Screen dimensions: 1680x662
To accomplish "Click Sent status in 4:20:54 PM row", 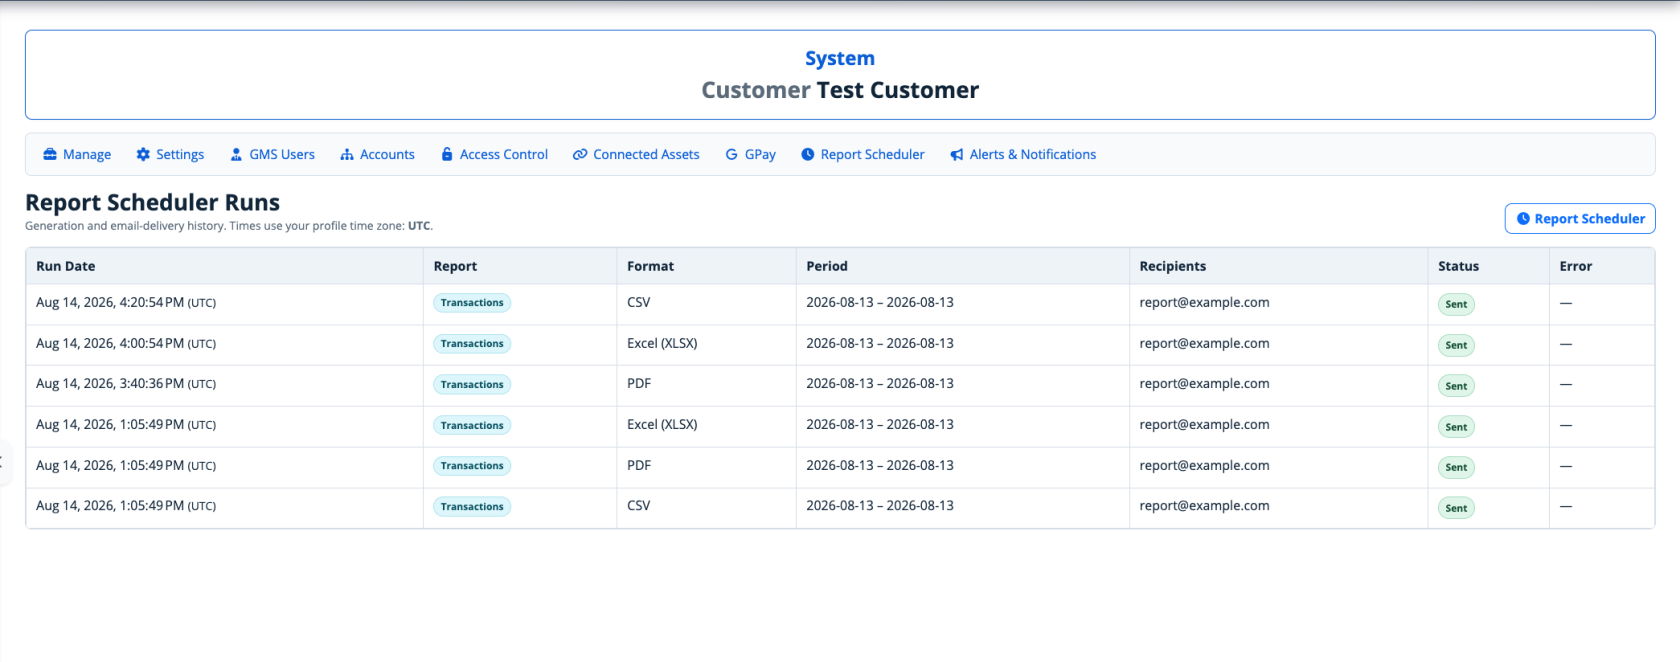I will [1456, 304].
